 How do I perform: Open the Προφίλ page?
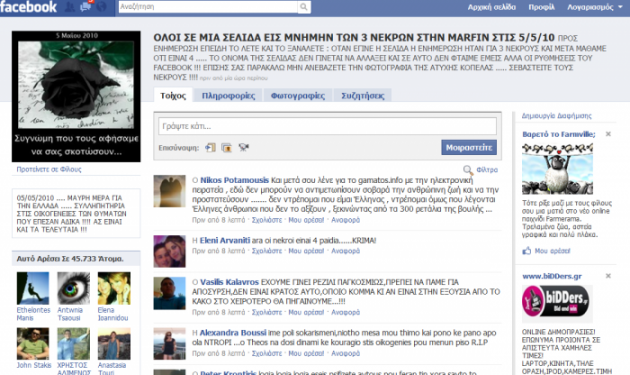(541, 7)
